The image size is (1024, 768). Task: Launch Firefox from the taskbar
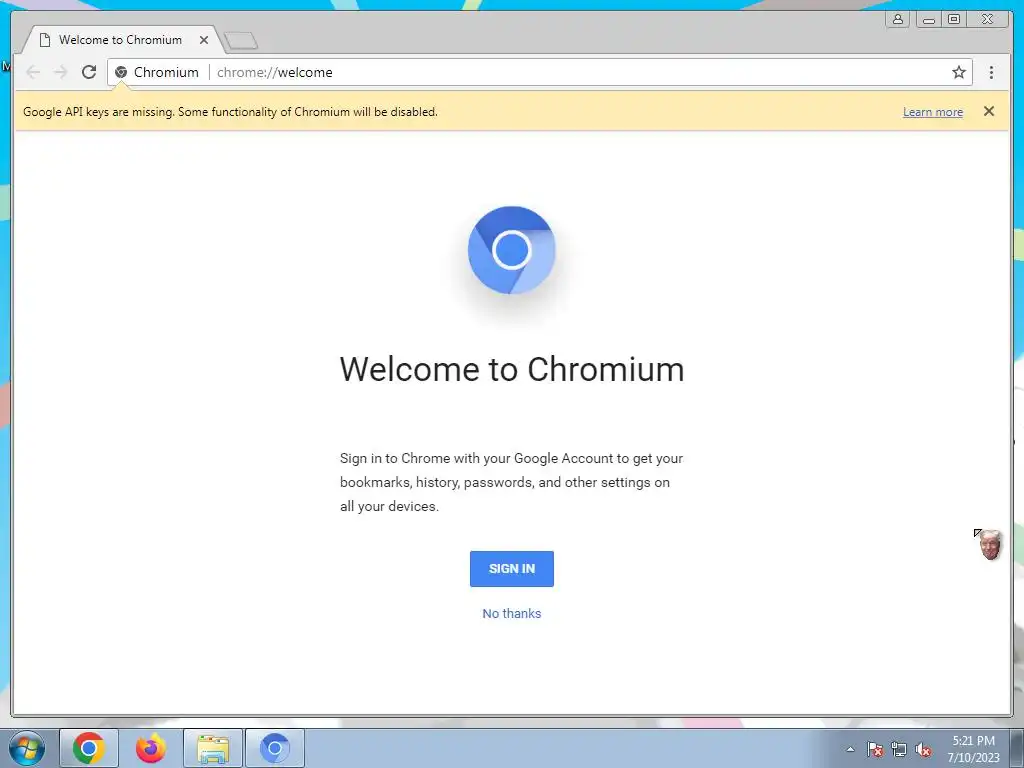151,748
